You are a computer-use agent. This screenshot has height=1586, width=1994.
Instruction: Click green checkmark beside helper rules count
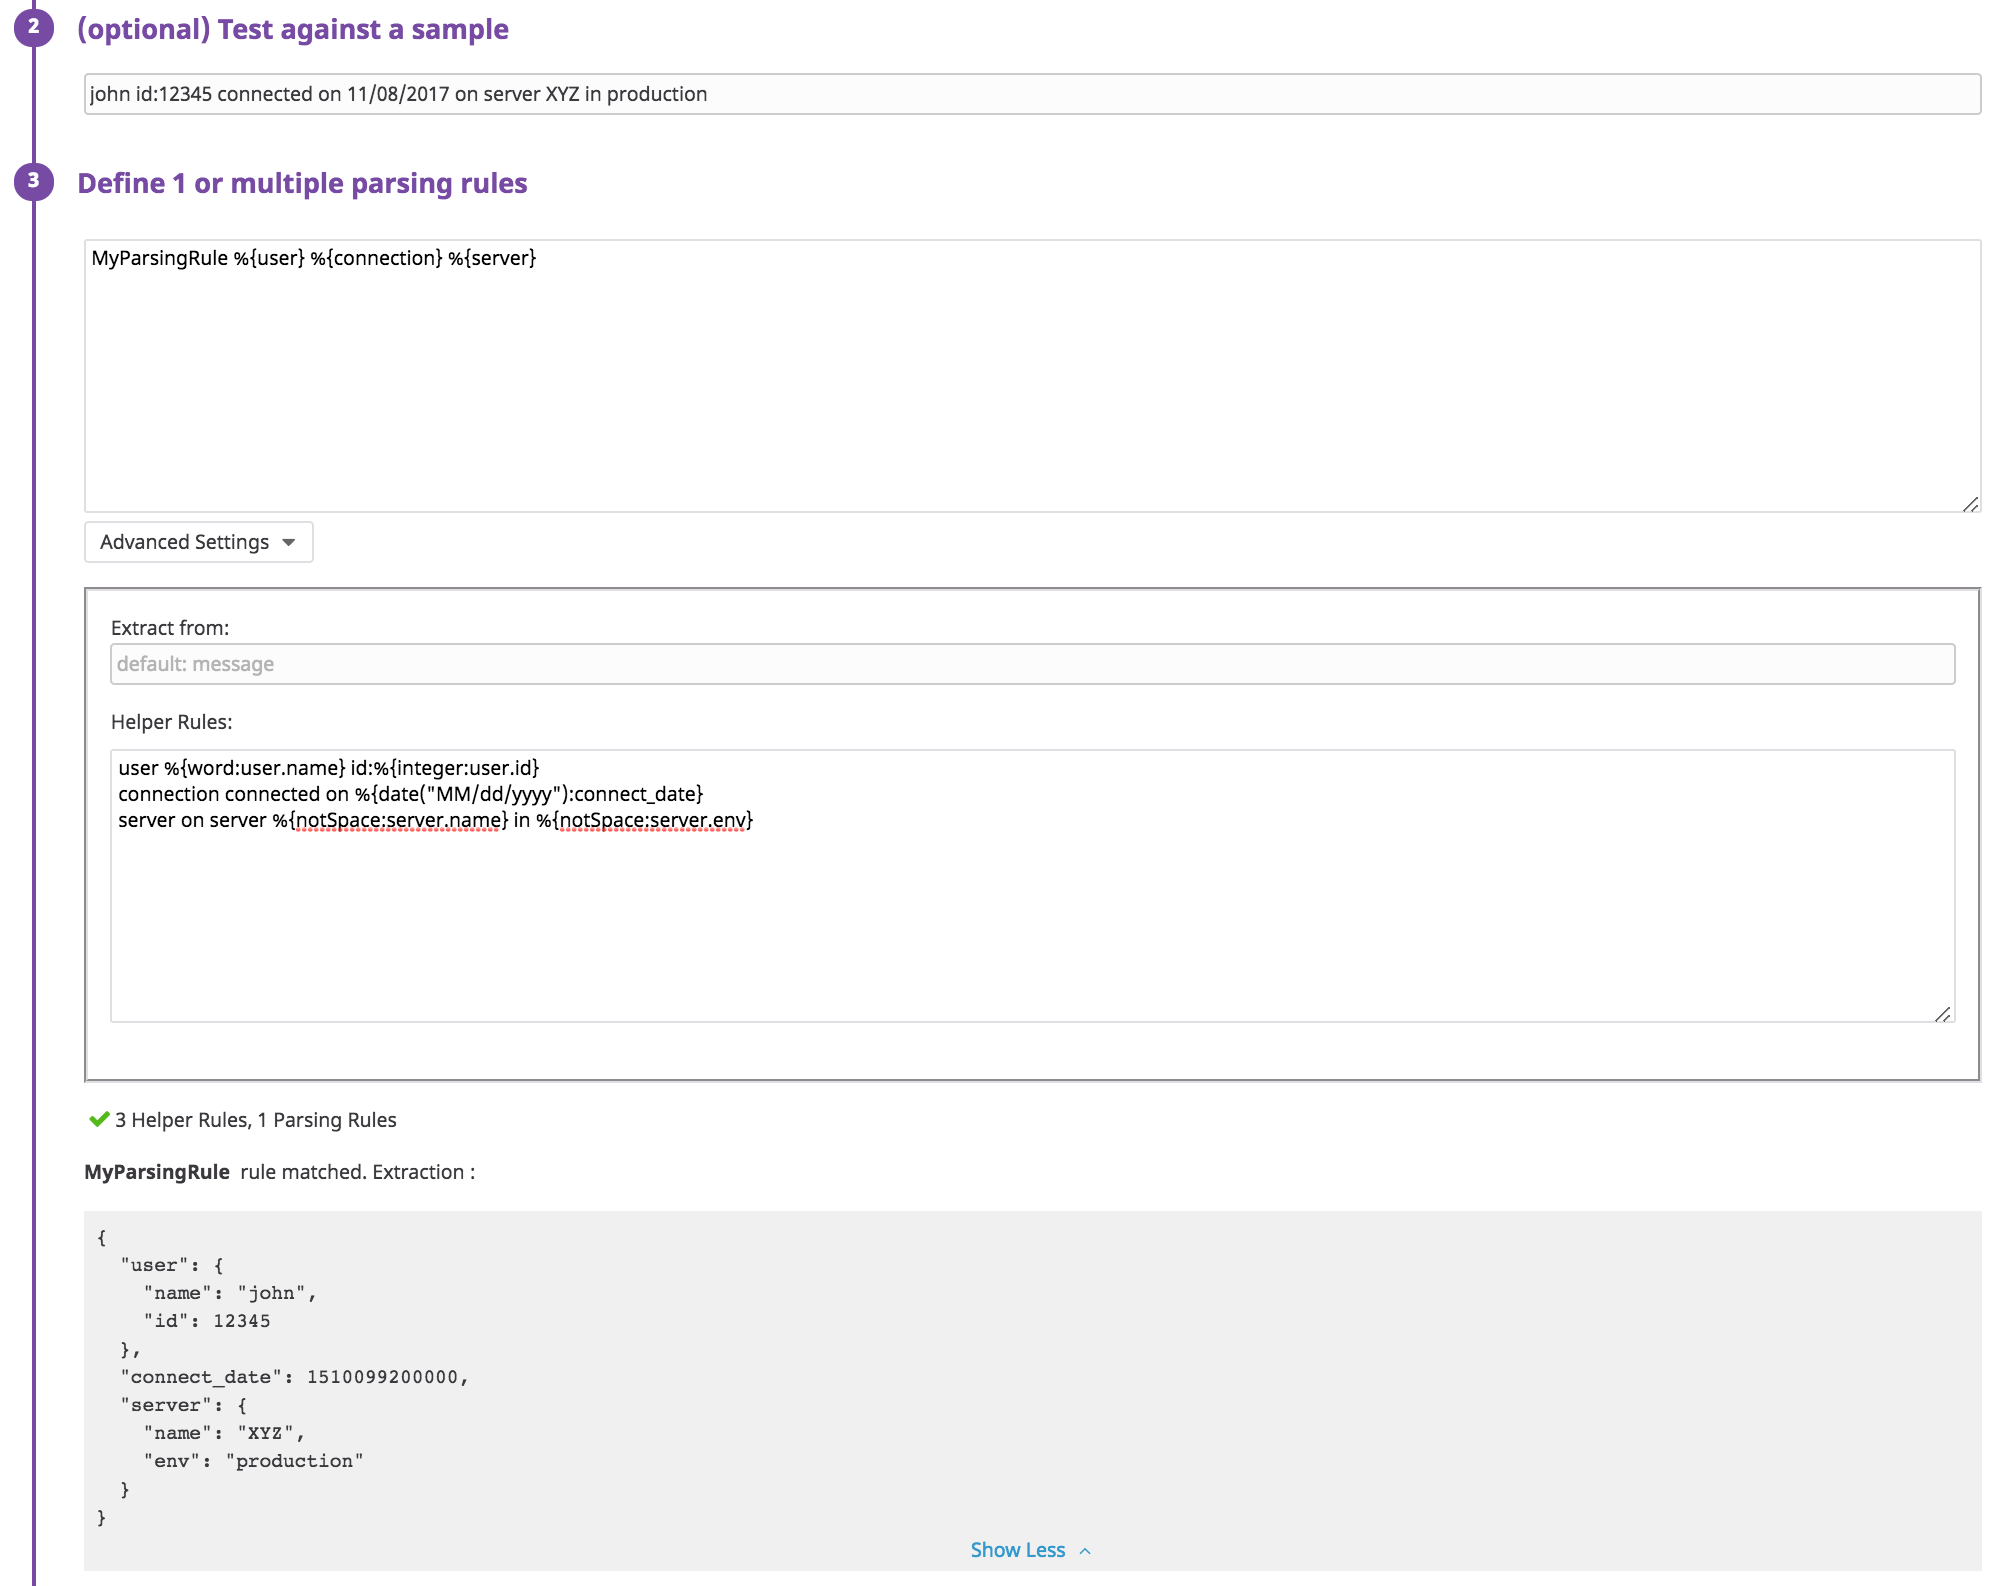tap(98, 1119)
